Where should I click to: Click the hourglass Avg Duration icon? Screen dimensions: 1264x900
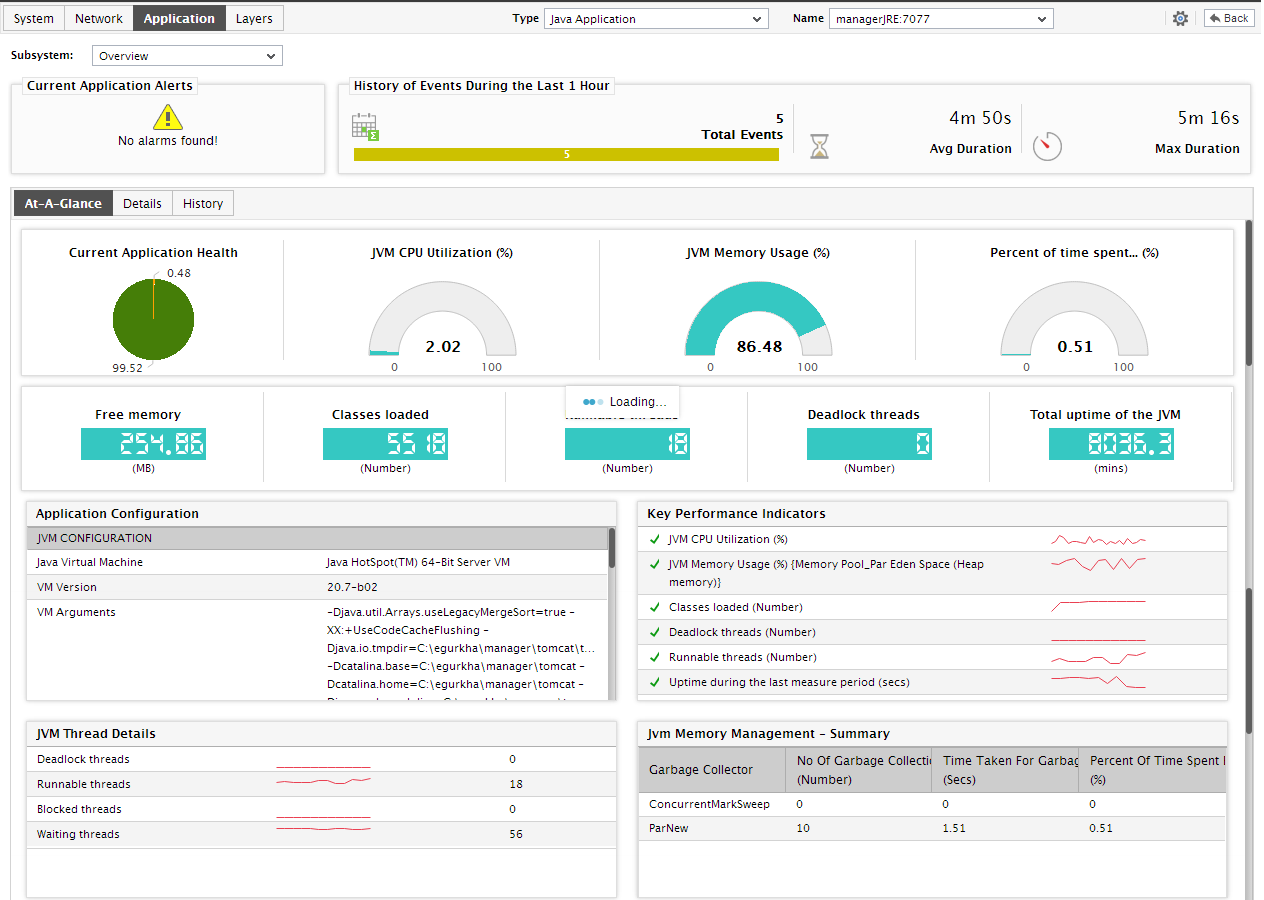tap(819, 147)
